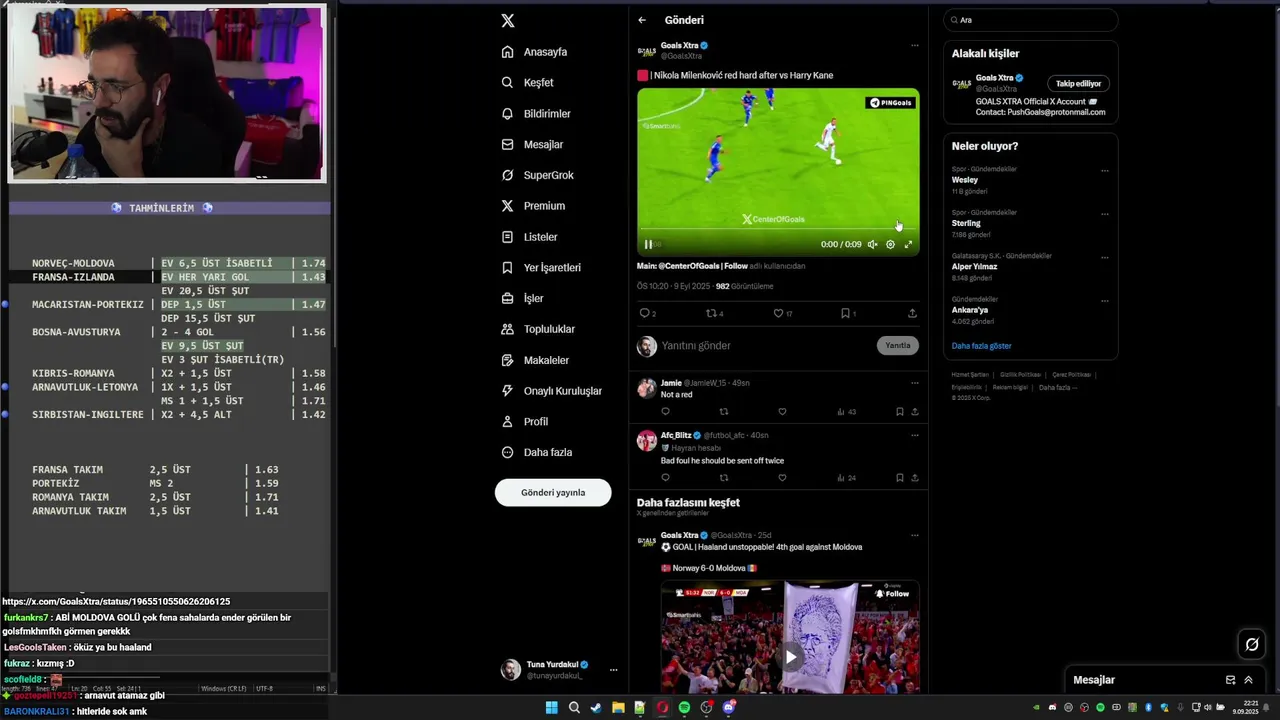Open Steam from the taskbar
The image size is (1280, 720).
pyautogui.click(x=596, y=708)
